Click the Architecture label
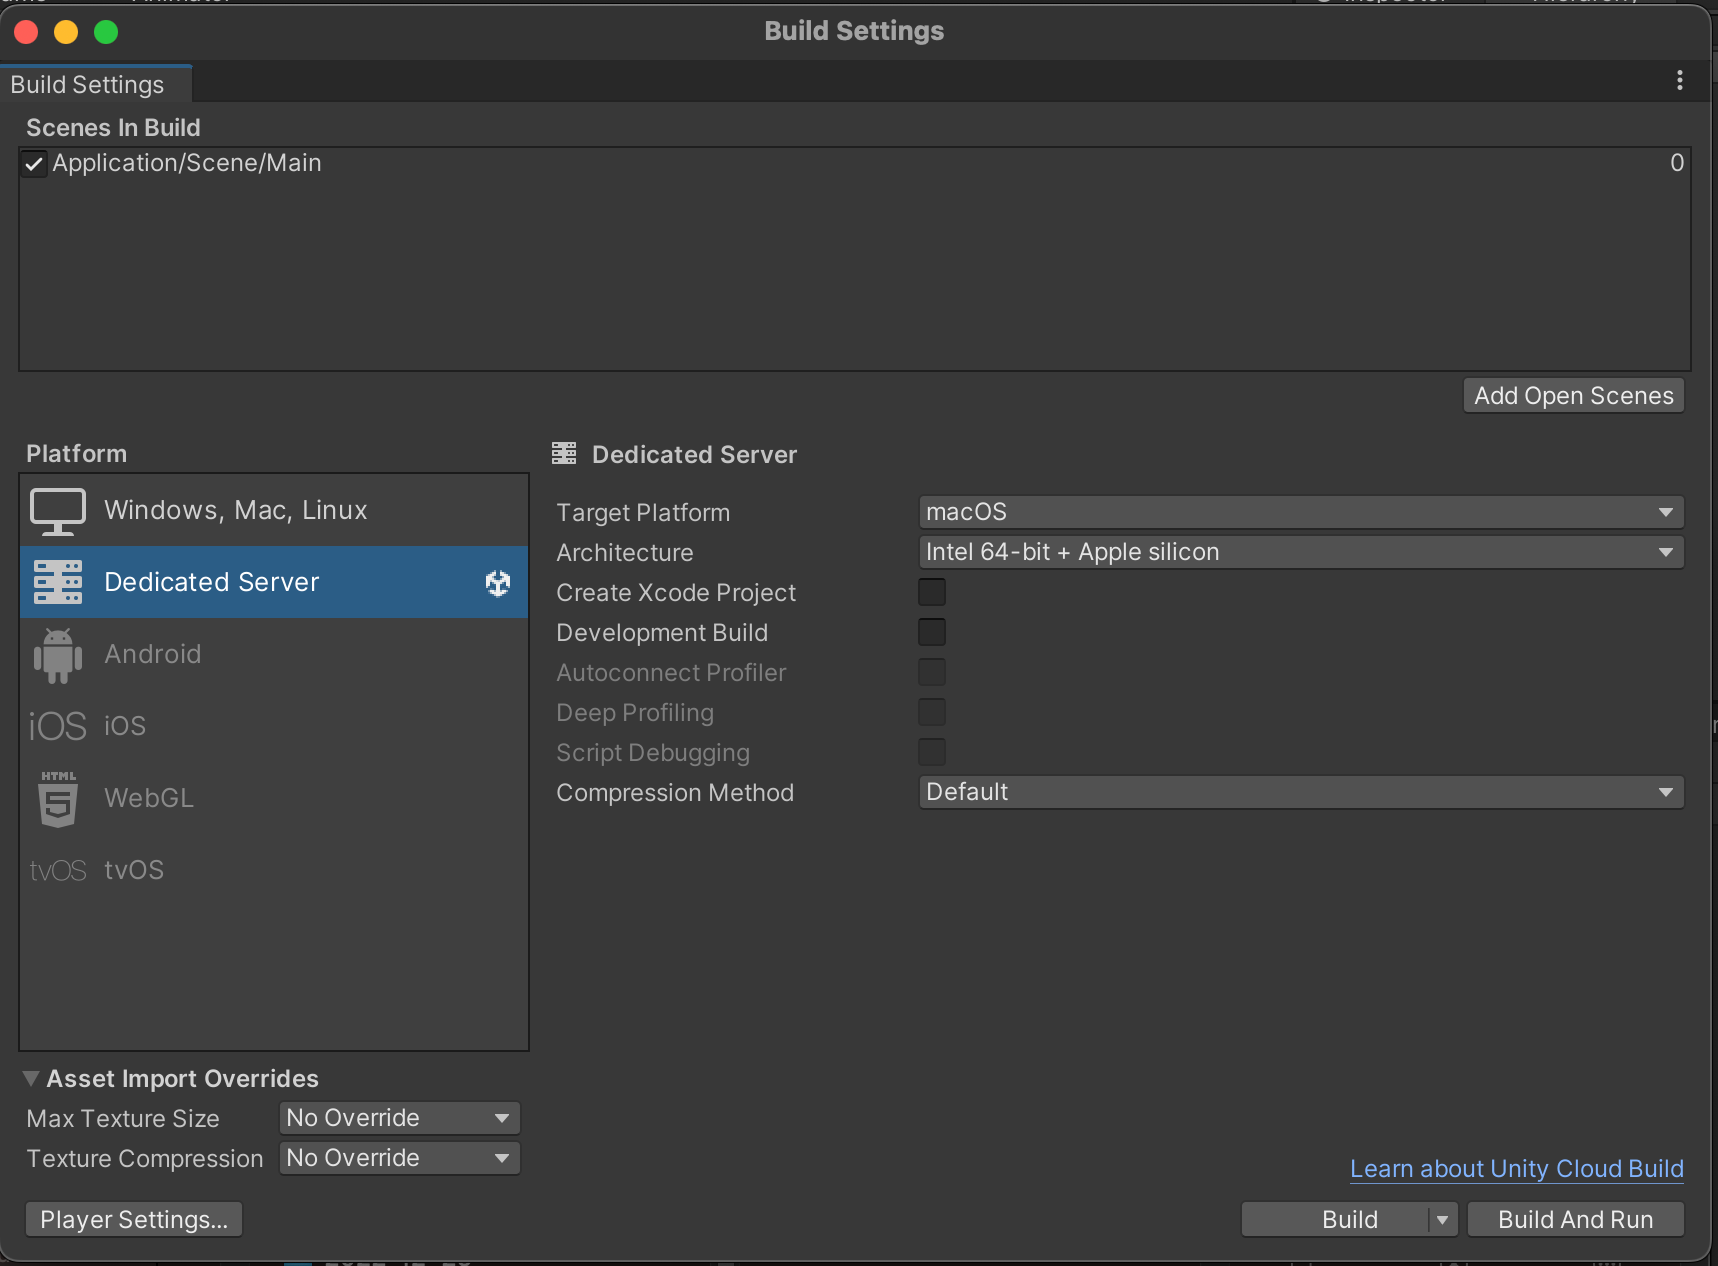 coord(625,552)
